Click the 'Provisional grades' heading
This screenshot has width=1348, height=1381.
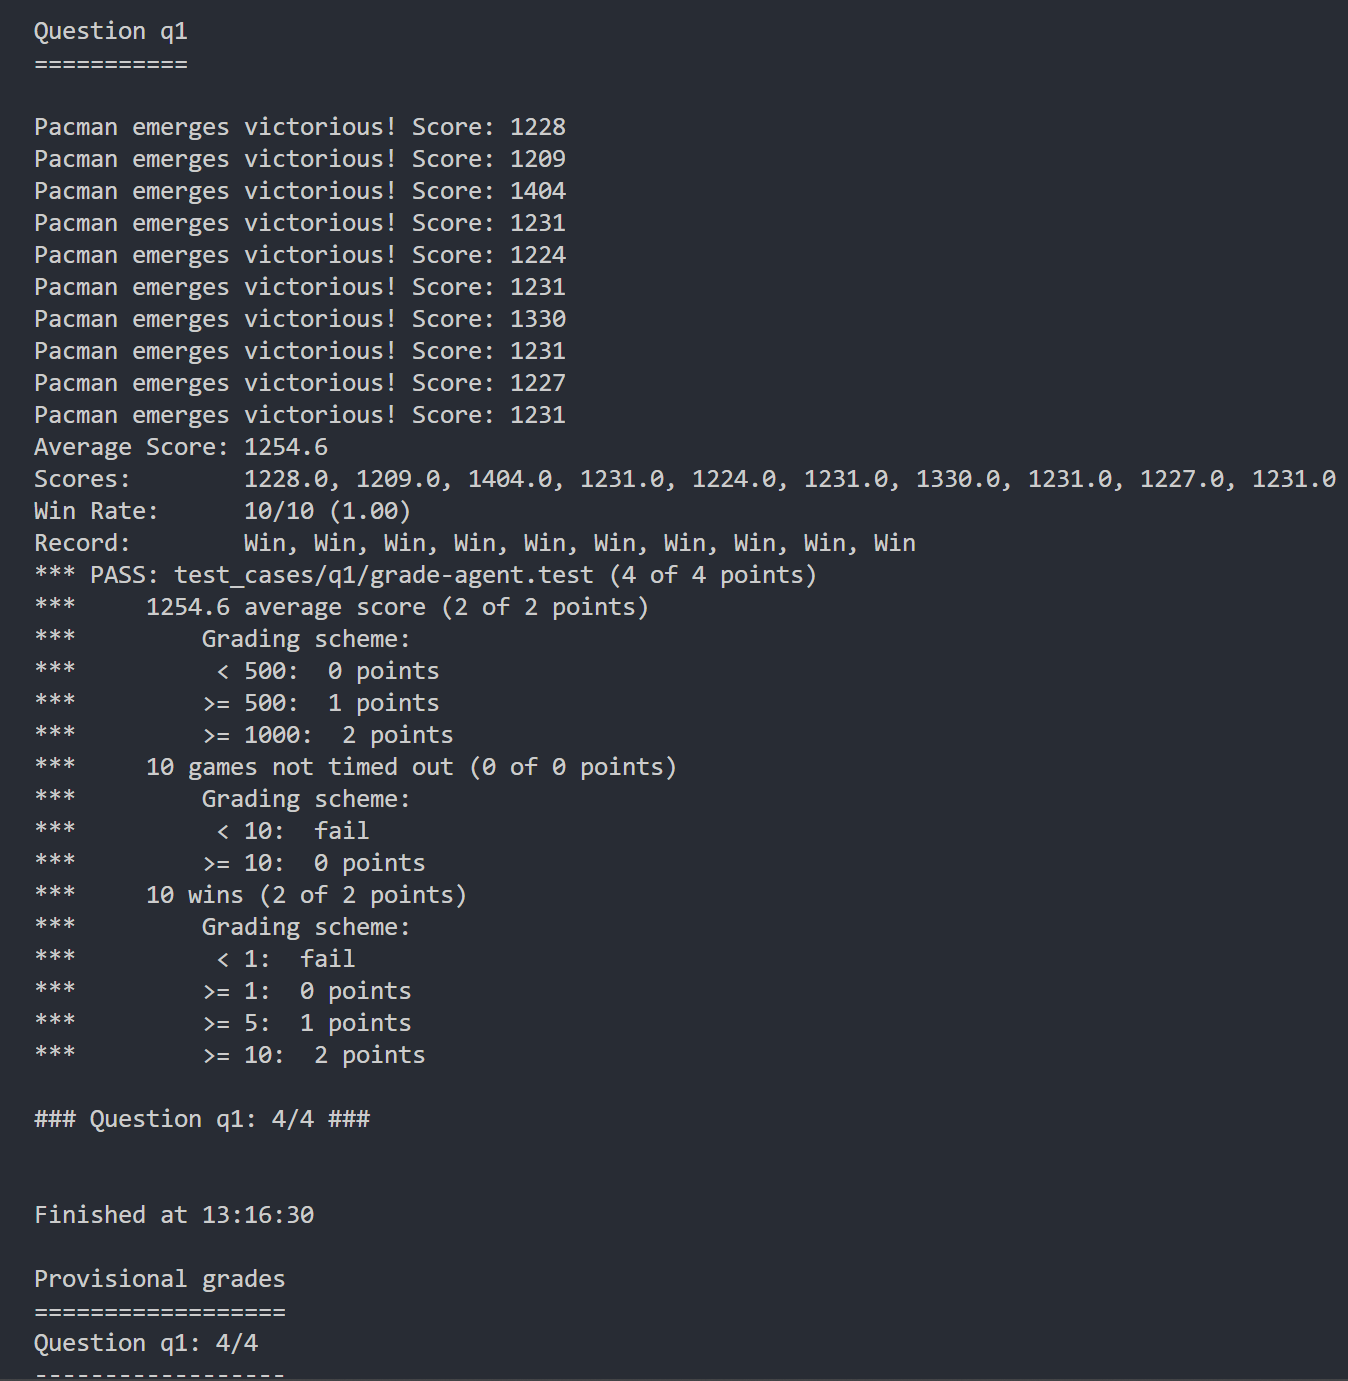click(160, 1279)
